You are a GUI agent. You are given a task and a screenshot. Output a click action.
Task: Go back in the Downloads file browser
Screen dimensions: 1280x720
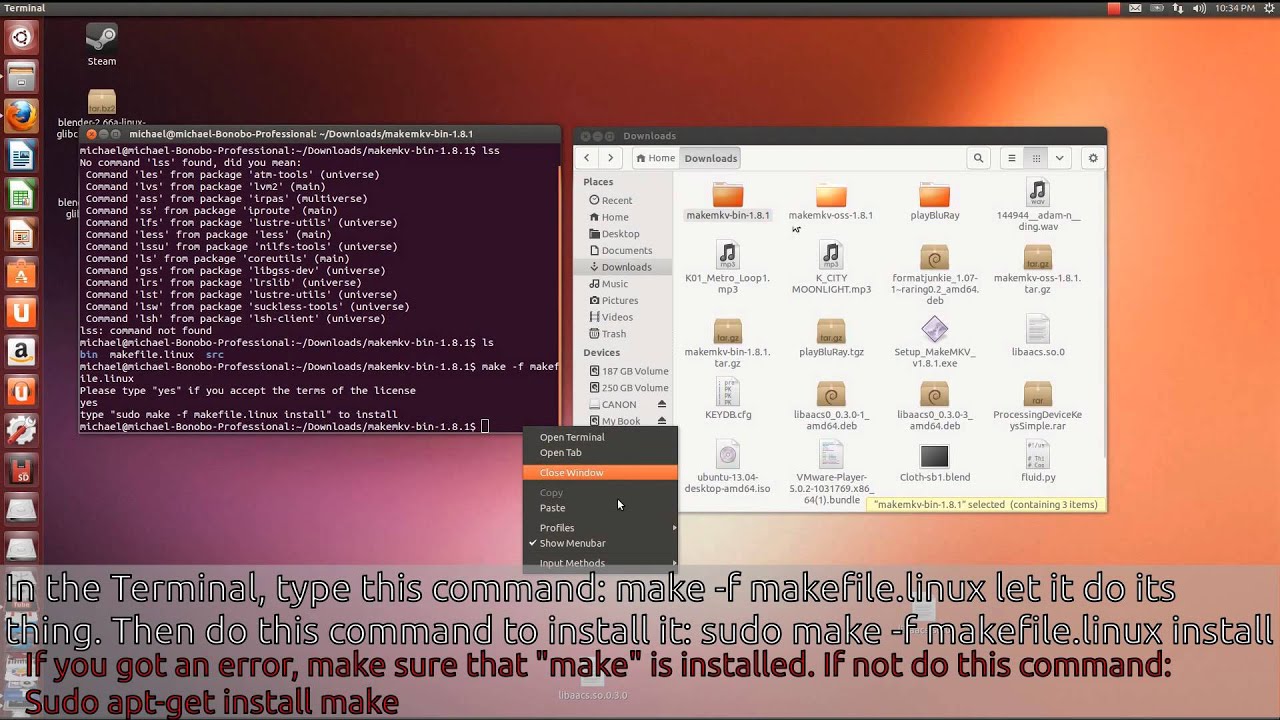pyautogui.click(x=587, y=158)
